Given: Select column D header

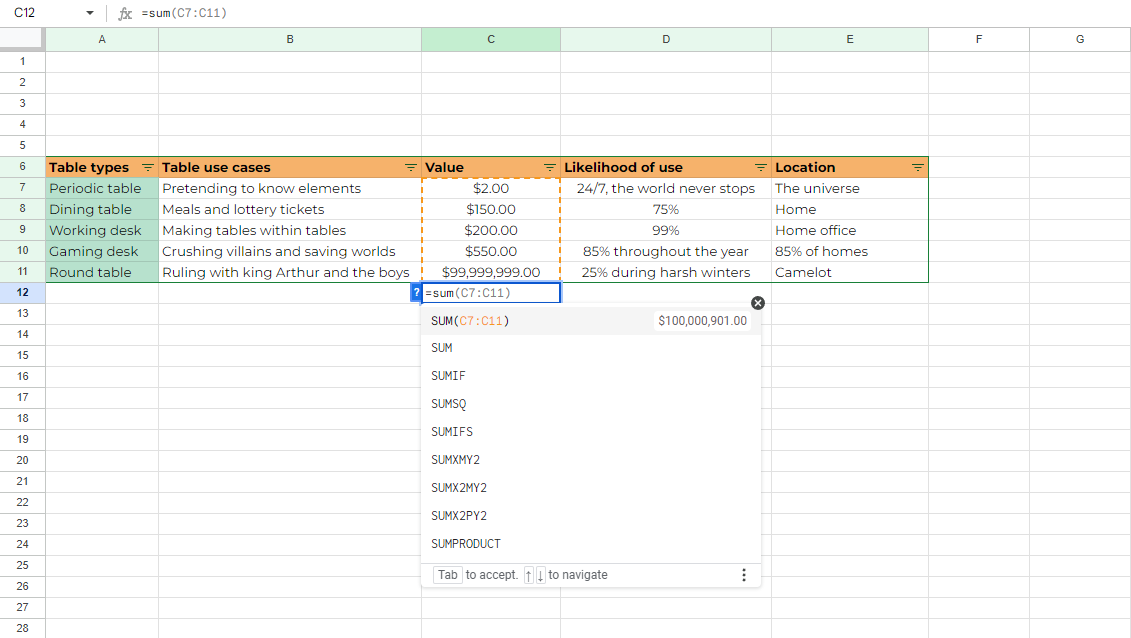Looking at the screenshot, I should (x=666, y=40).
